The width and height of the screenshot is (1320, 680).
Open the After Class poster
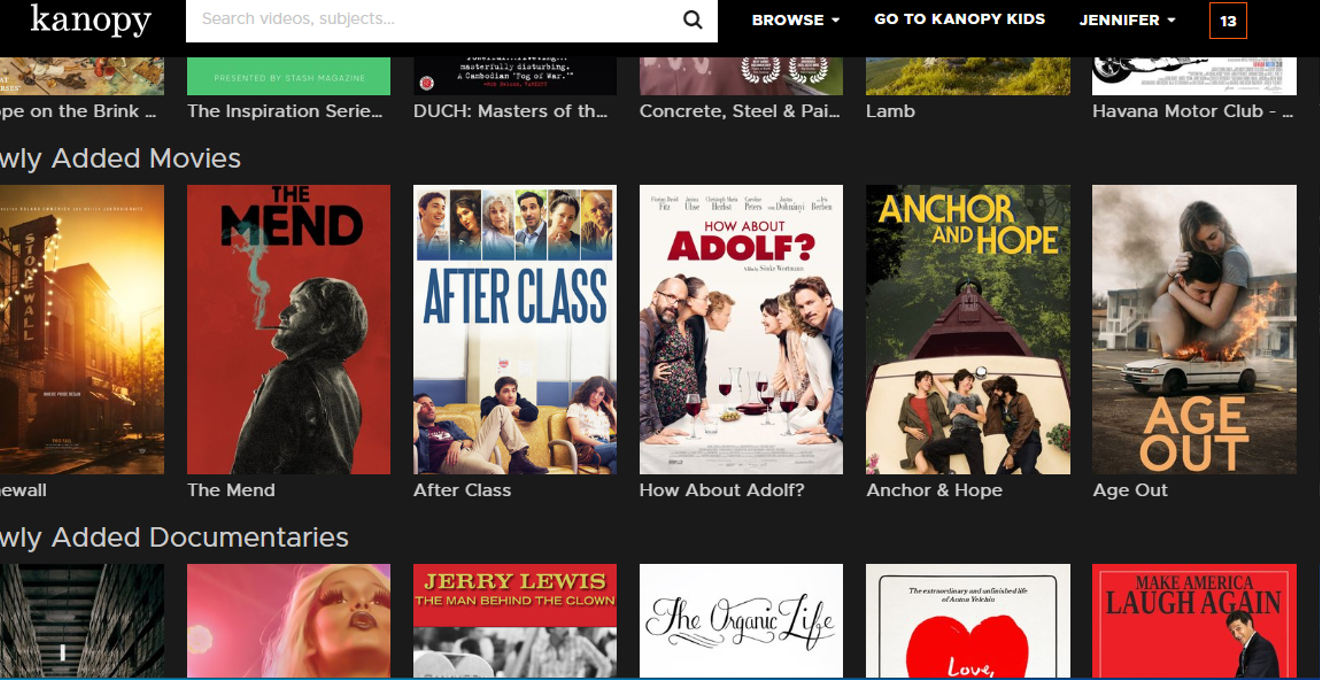(x=515, y=329)
